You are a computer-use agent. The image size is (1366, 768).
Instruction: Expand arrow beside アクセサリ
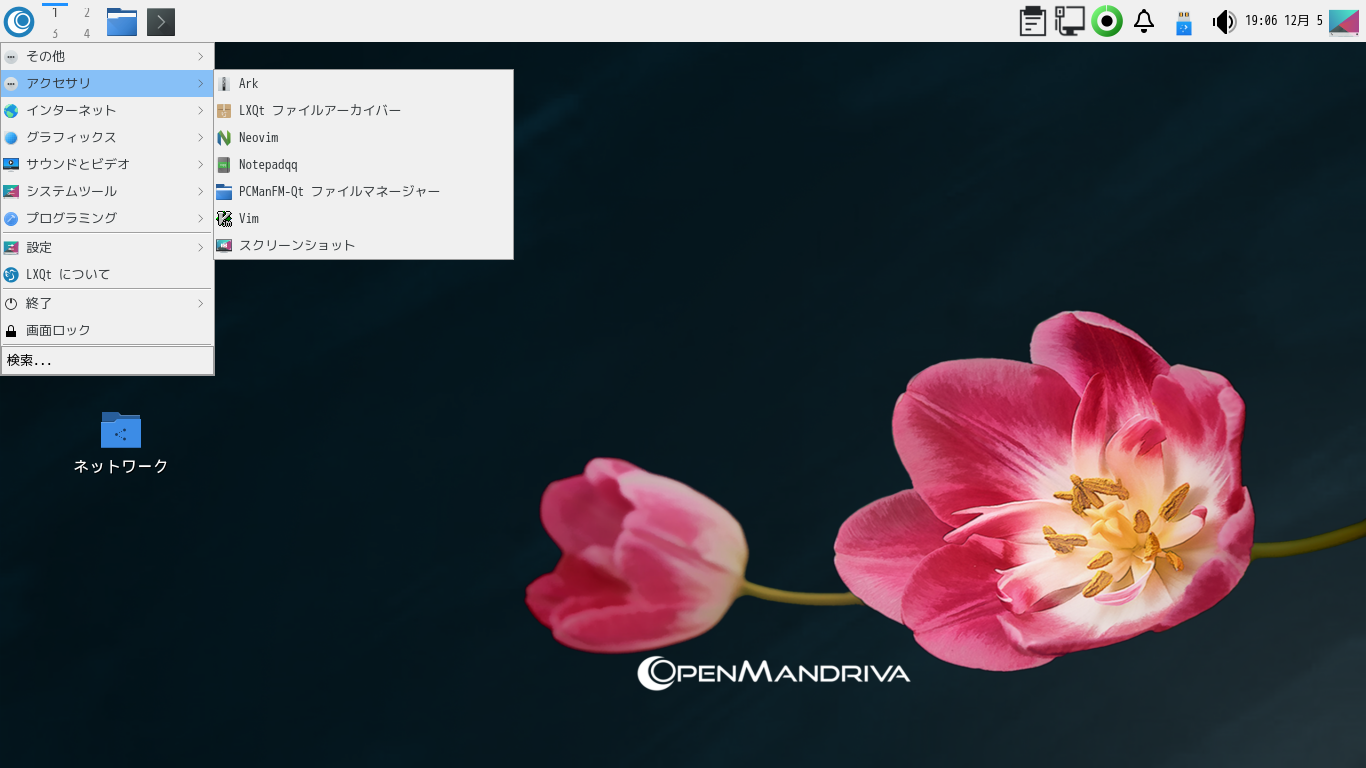tap(201, 84)
